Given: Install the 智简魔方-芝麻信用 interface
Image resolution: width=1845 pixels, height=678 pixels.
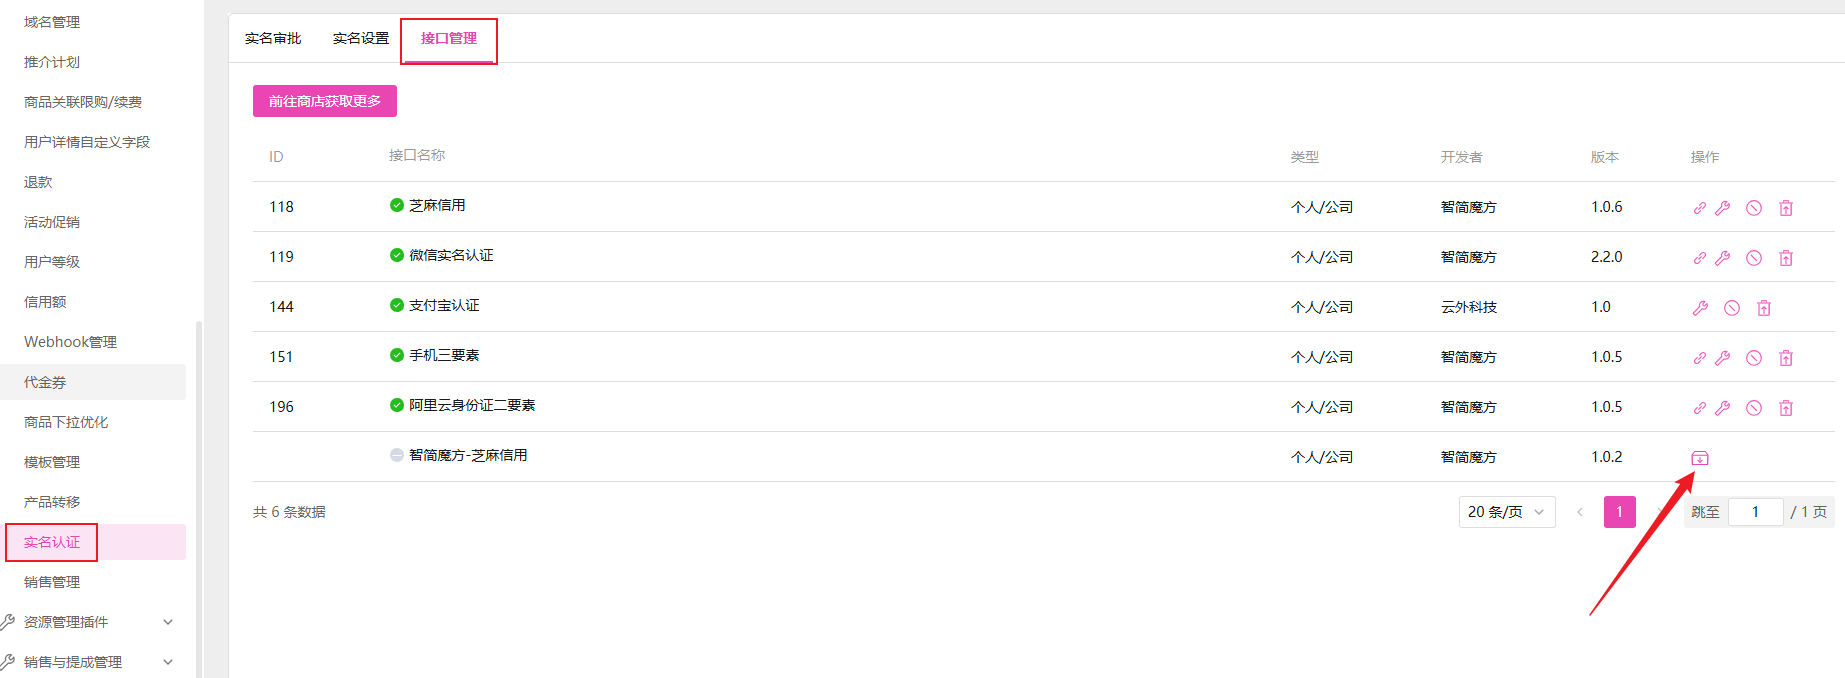Looking at the screenshot, I should coord(1700,458).
